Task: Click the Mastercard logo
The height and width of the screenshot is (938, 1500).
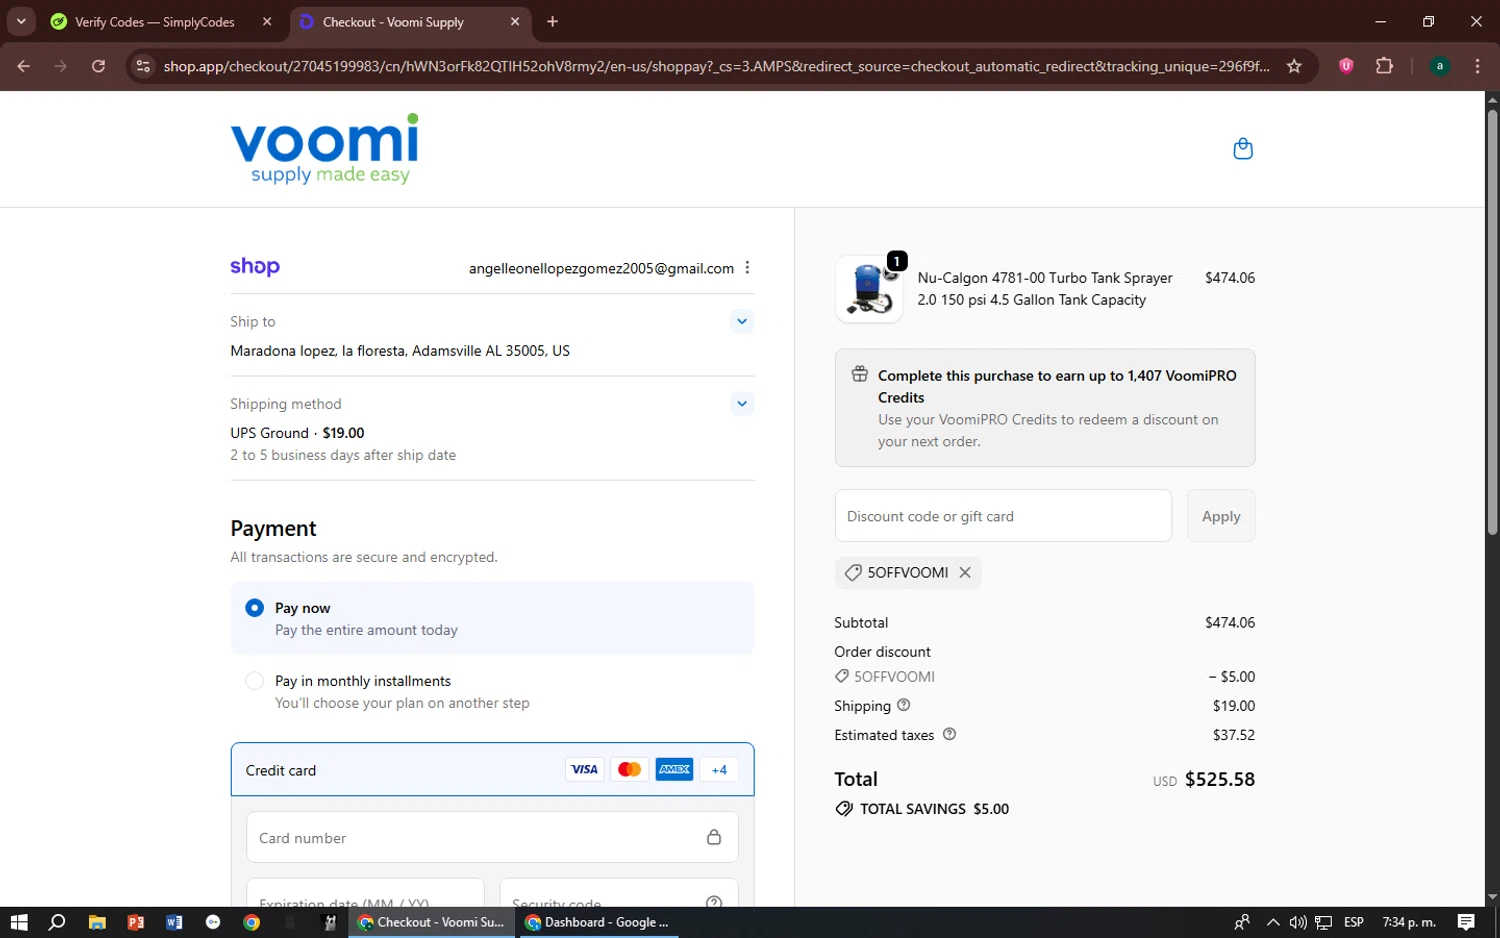Action: point(629,769)
